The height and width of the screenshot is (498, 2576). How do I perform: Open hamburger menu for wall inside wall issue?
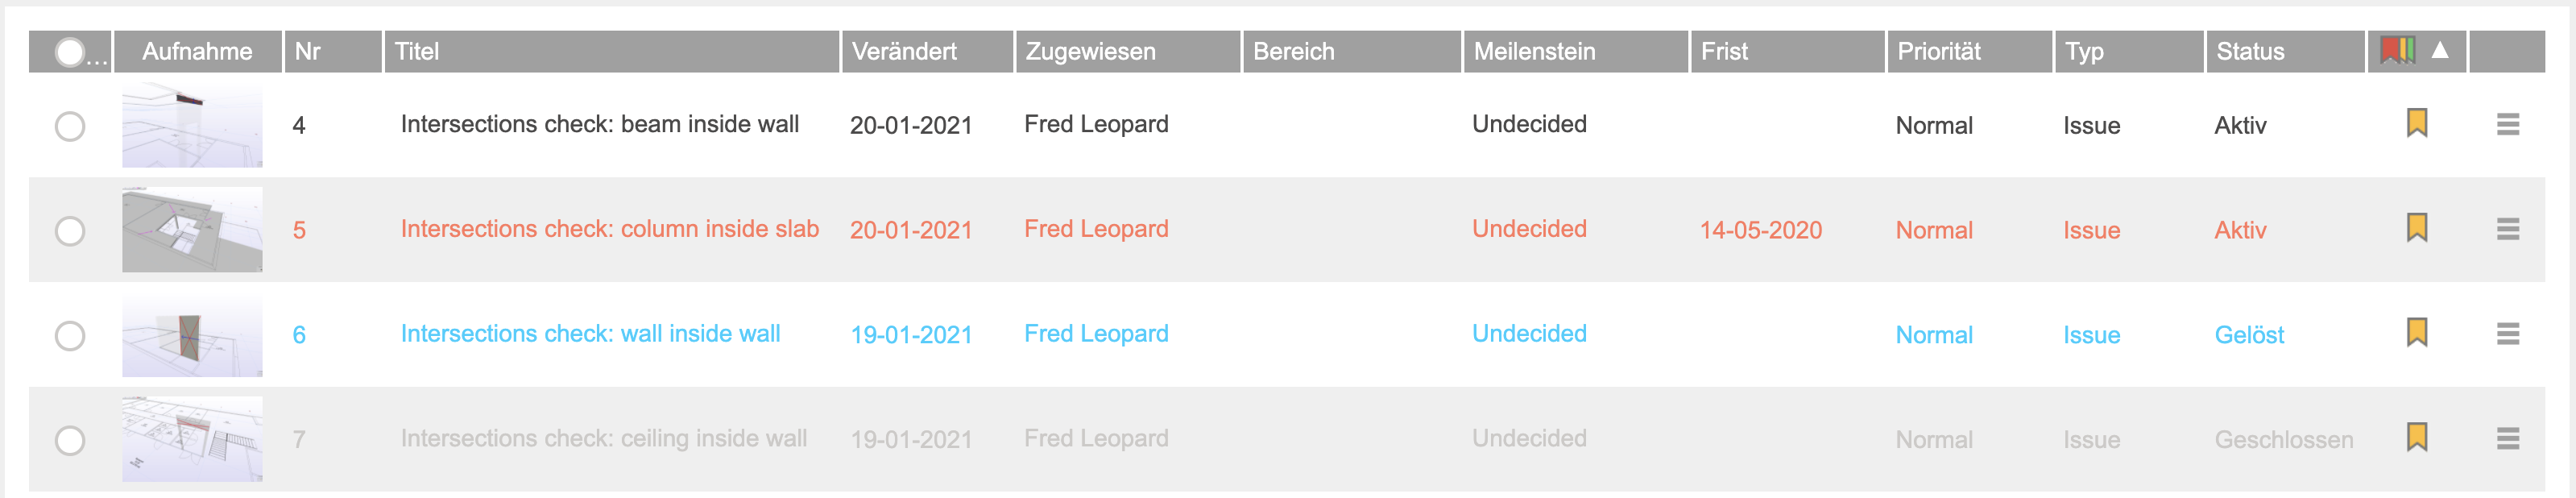pyautogui.click(x=2507, y=333)
